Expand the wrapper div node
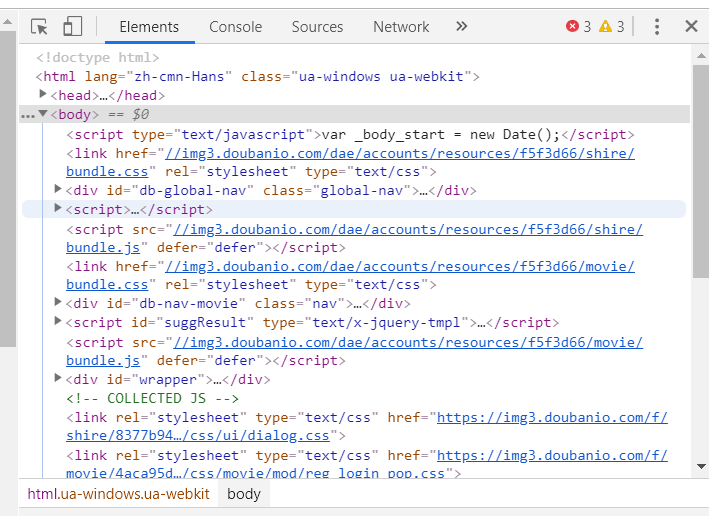The image size is (709, 516). [57, 378]
